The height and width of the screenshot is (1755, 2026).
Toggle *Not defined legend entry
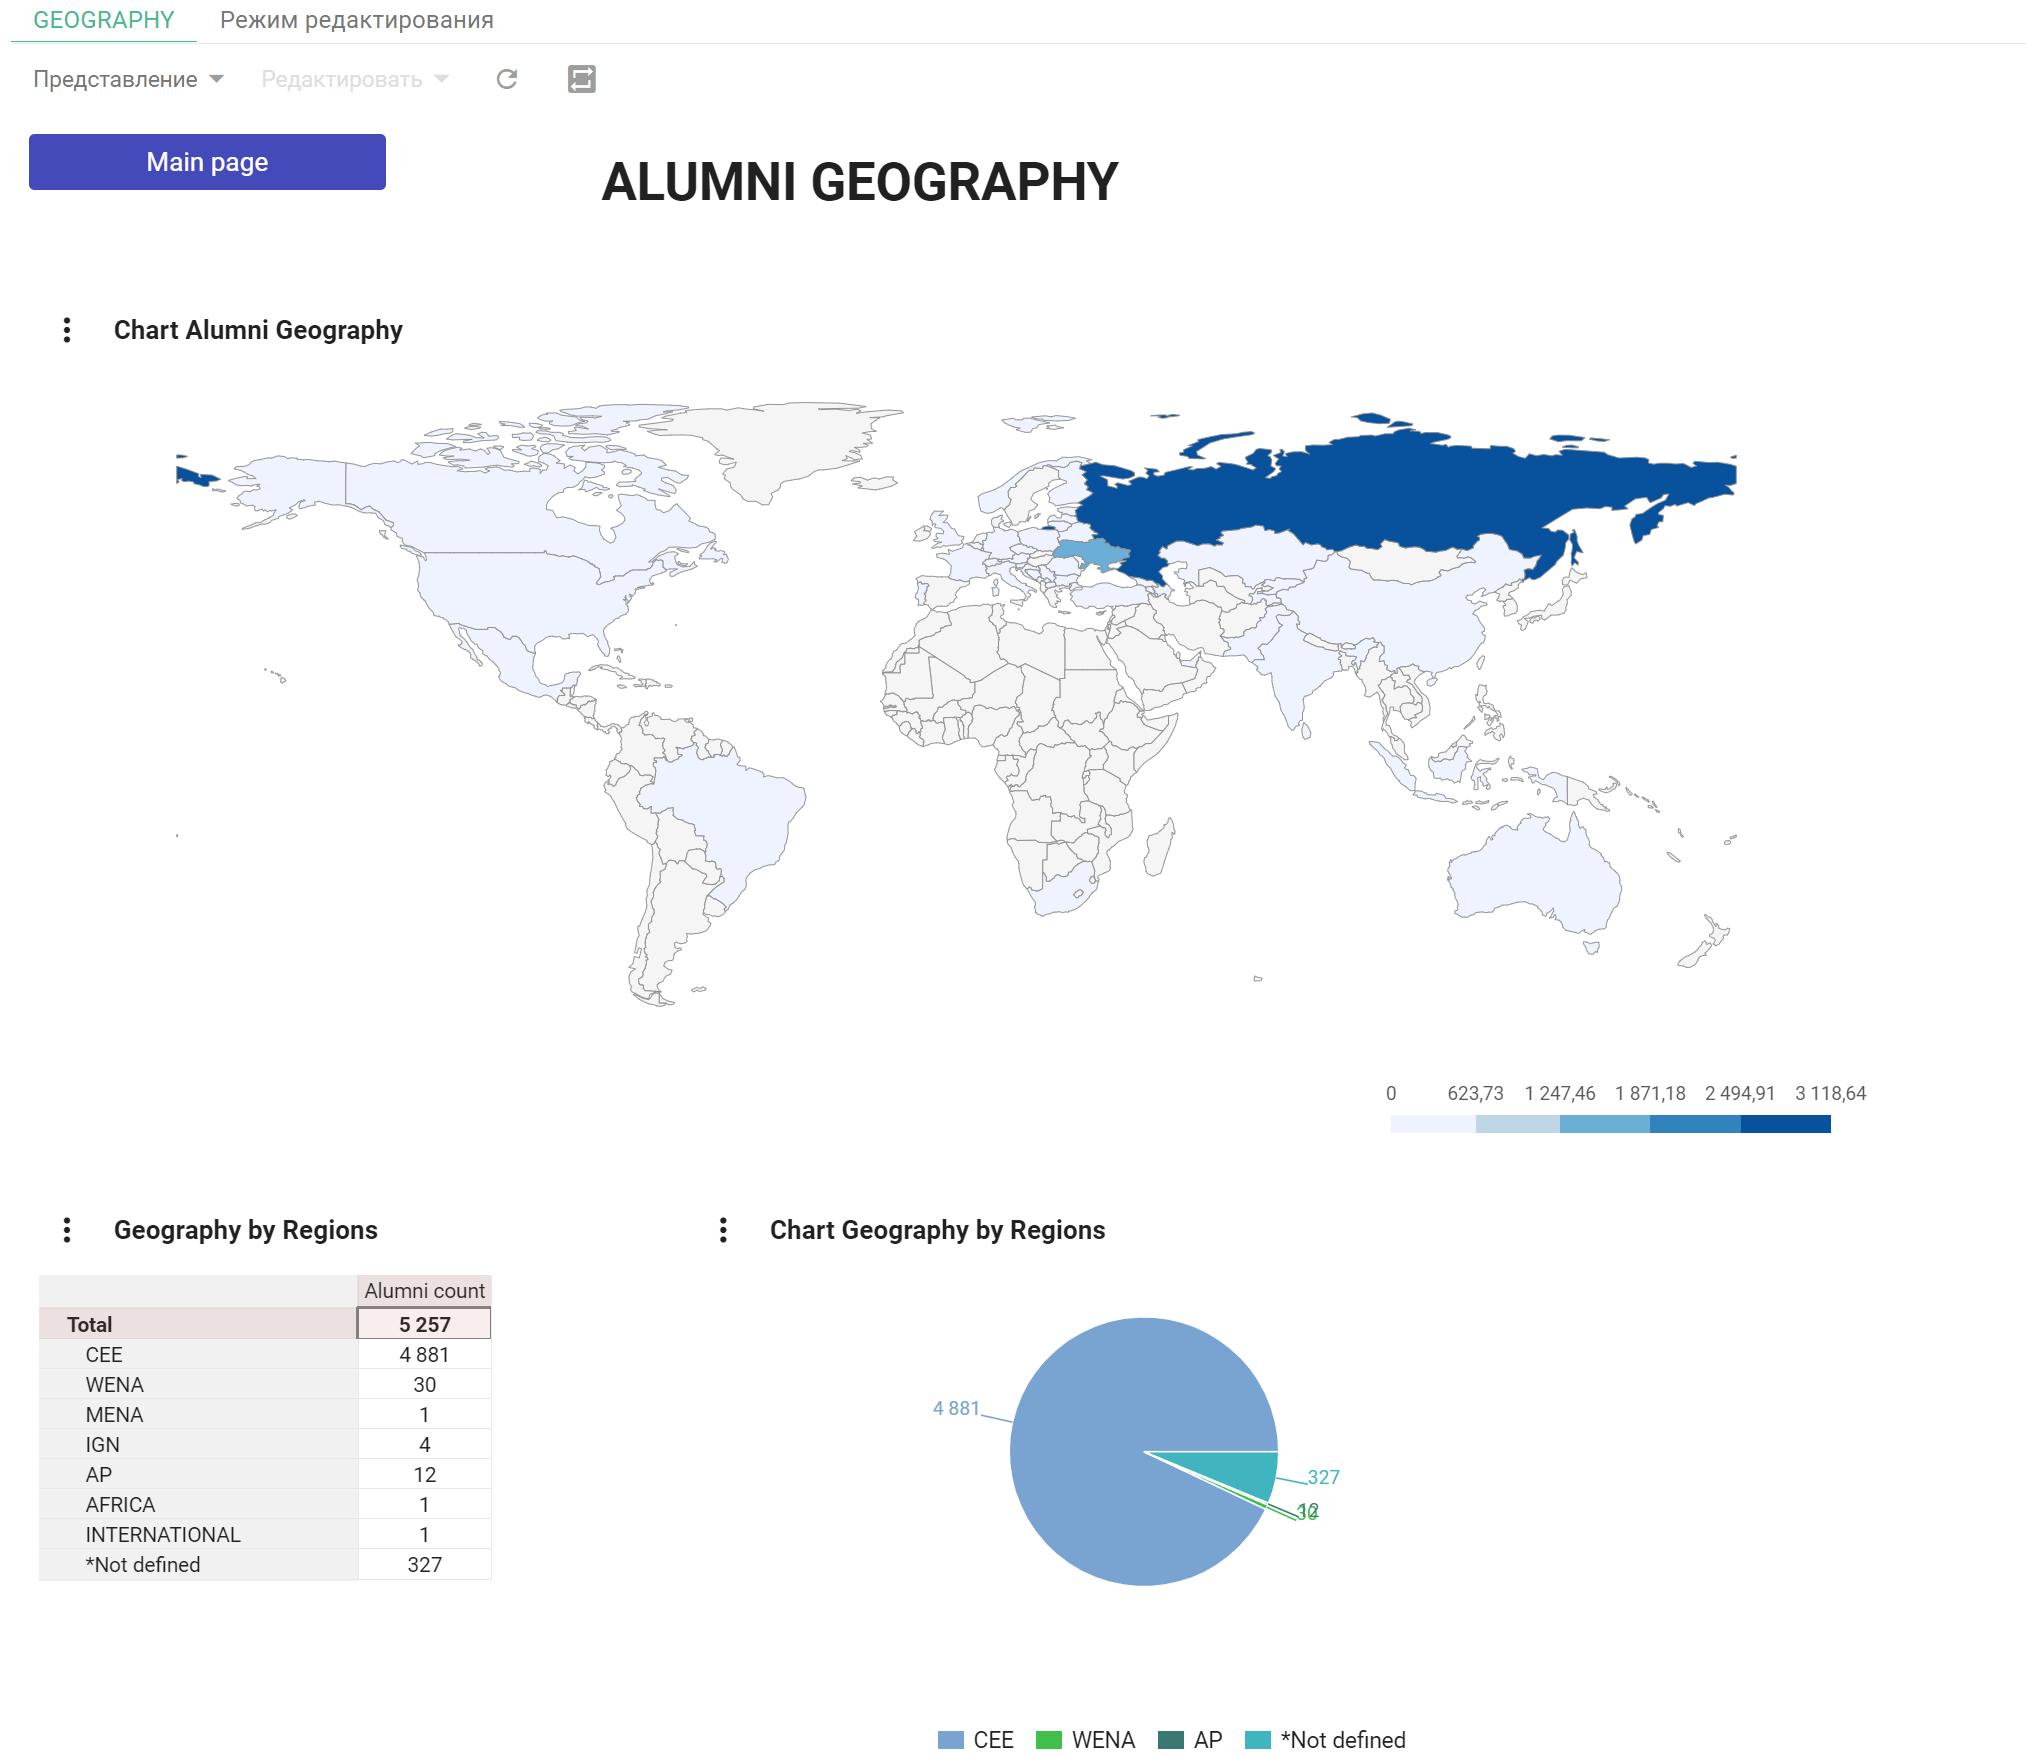coord(1325,1740)
